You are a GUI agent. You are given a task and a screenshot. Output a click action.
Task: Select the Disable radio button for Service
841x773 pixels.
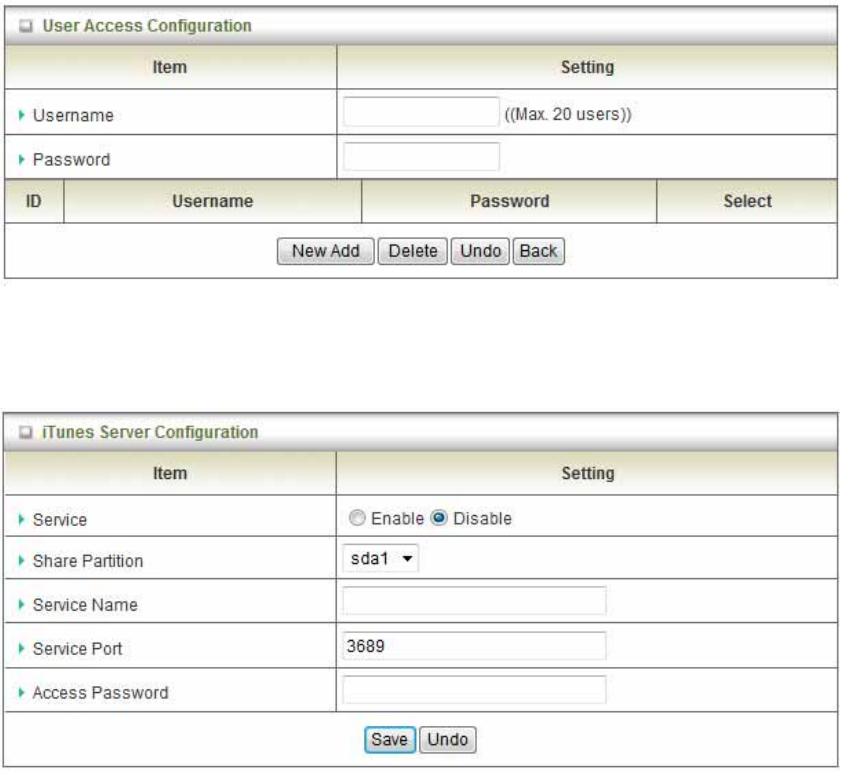(439, 518)
